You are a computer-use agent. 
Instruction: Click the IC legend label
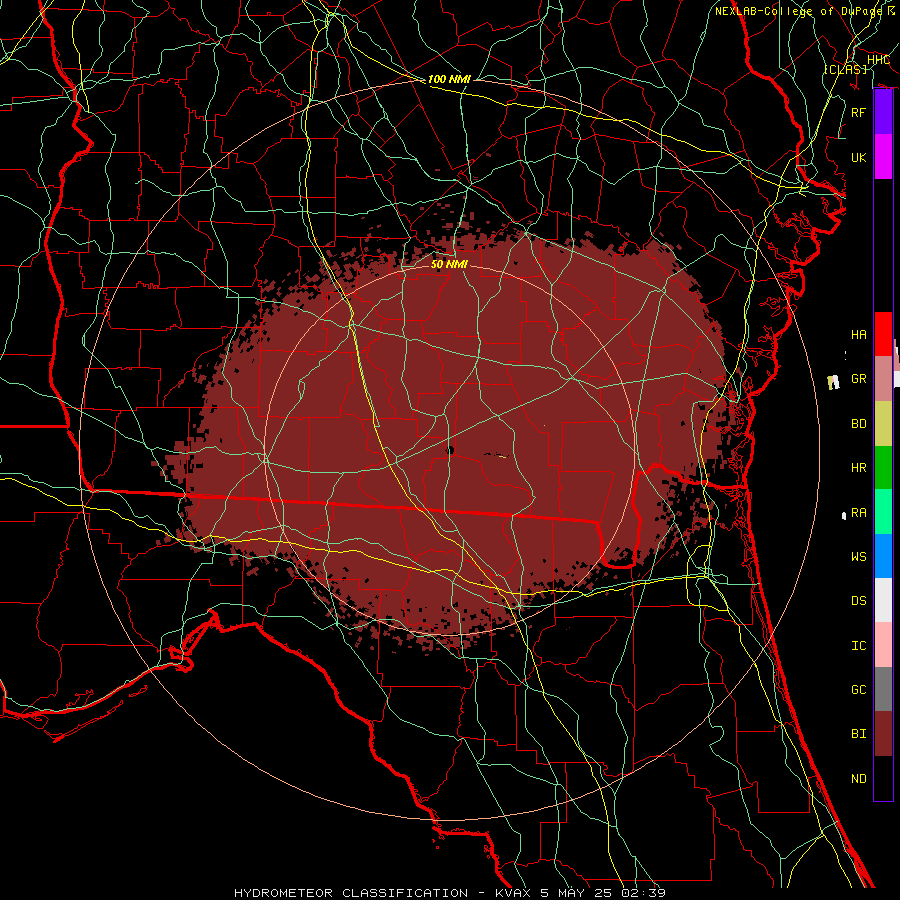pos(858,646)
